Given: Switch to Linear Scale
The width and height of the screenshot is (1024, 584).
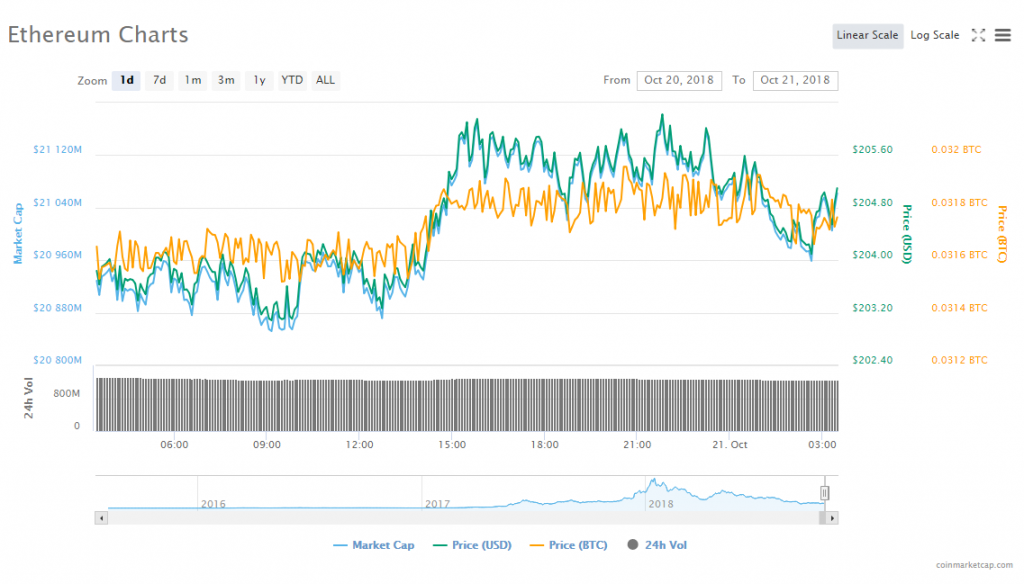Looking at the screenshot, I should click(x=867, y=36).
